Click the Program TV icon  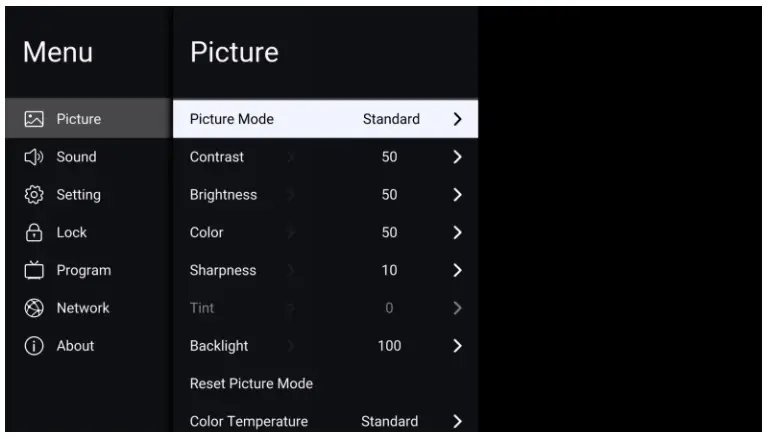point(32,270)
